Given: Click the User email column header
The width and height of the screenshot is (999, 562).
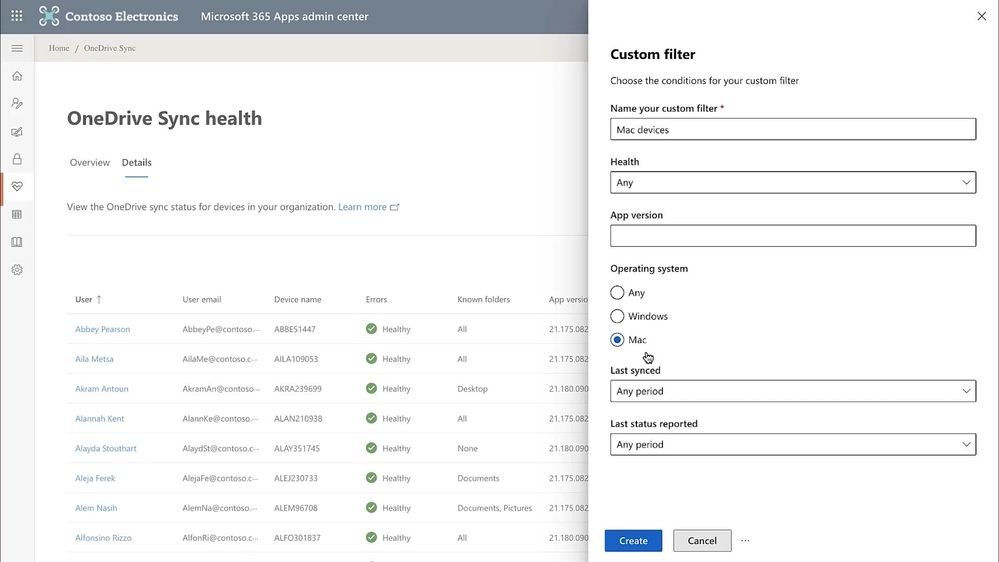Looking at the screenshot, I should (202, 299).
